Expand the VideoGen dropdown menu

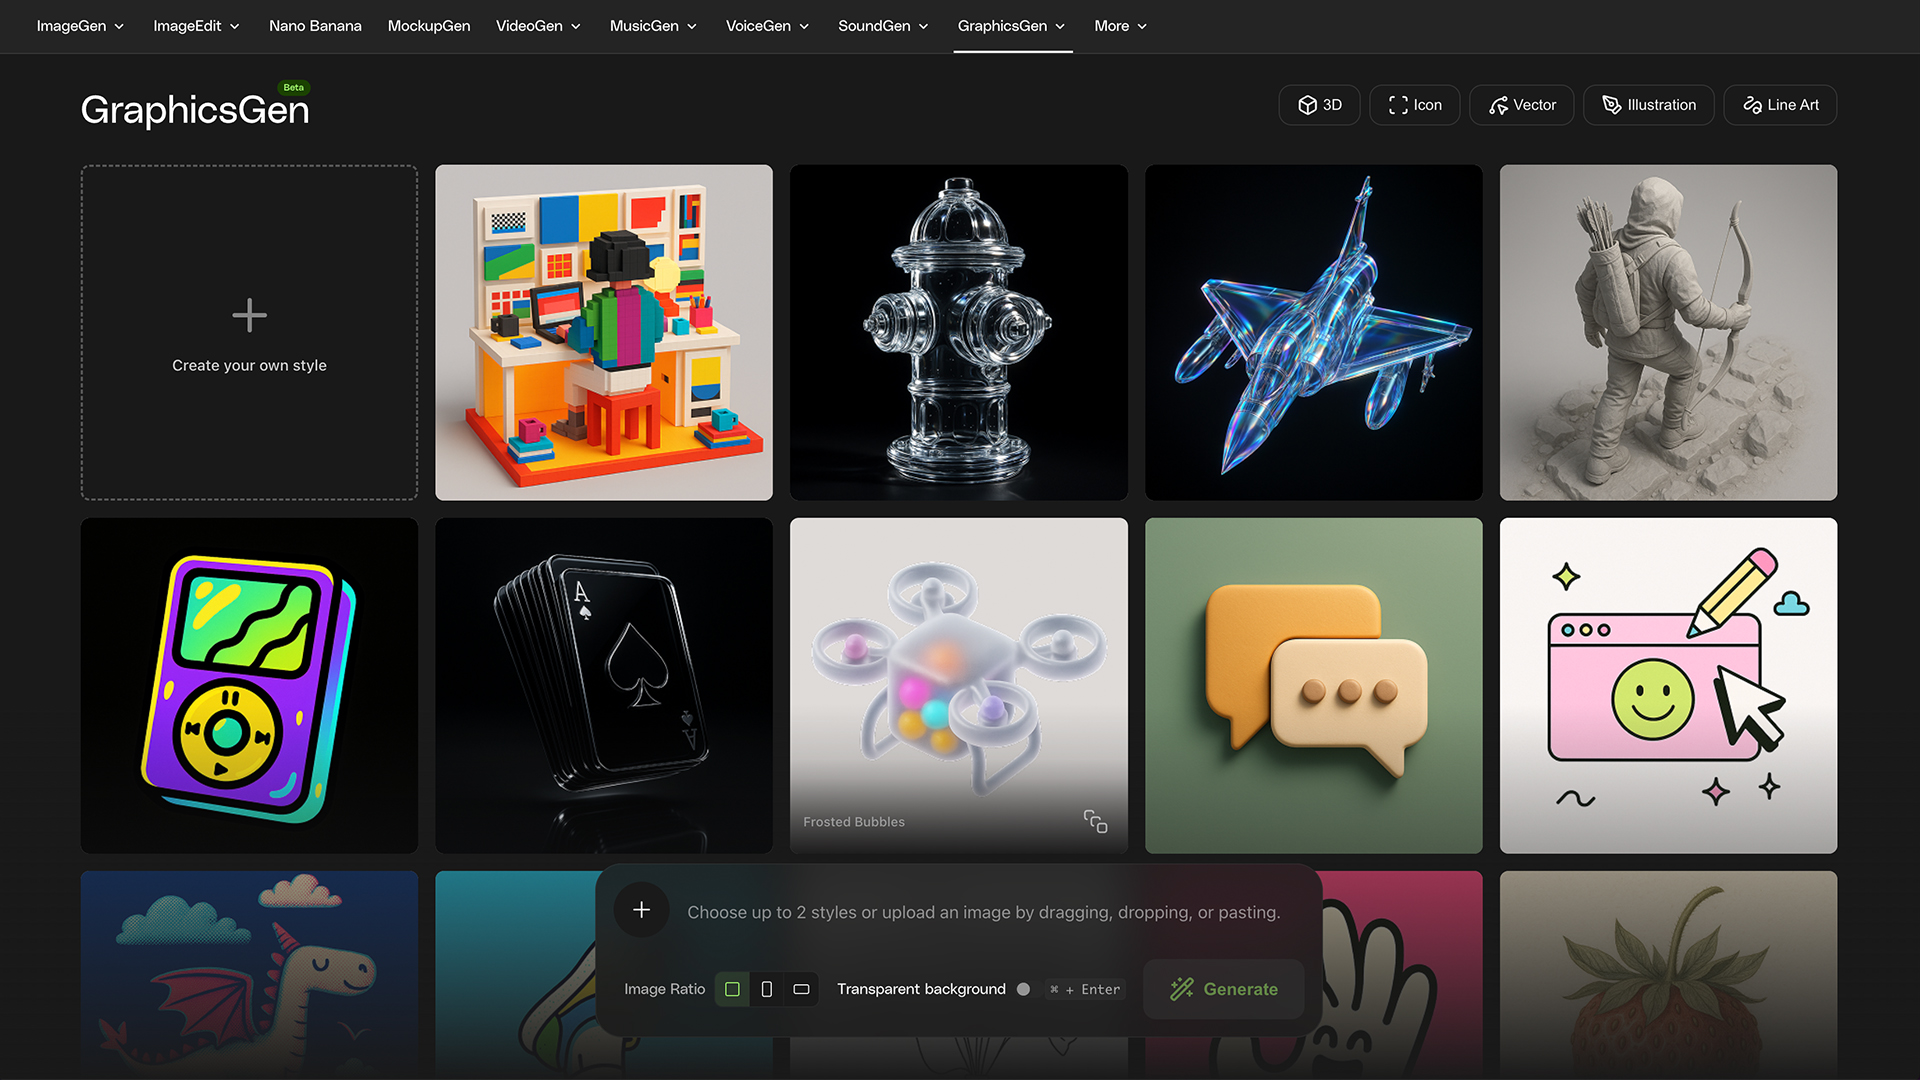(538, 26)
